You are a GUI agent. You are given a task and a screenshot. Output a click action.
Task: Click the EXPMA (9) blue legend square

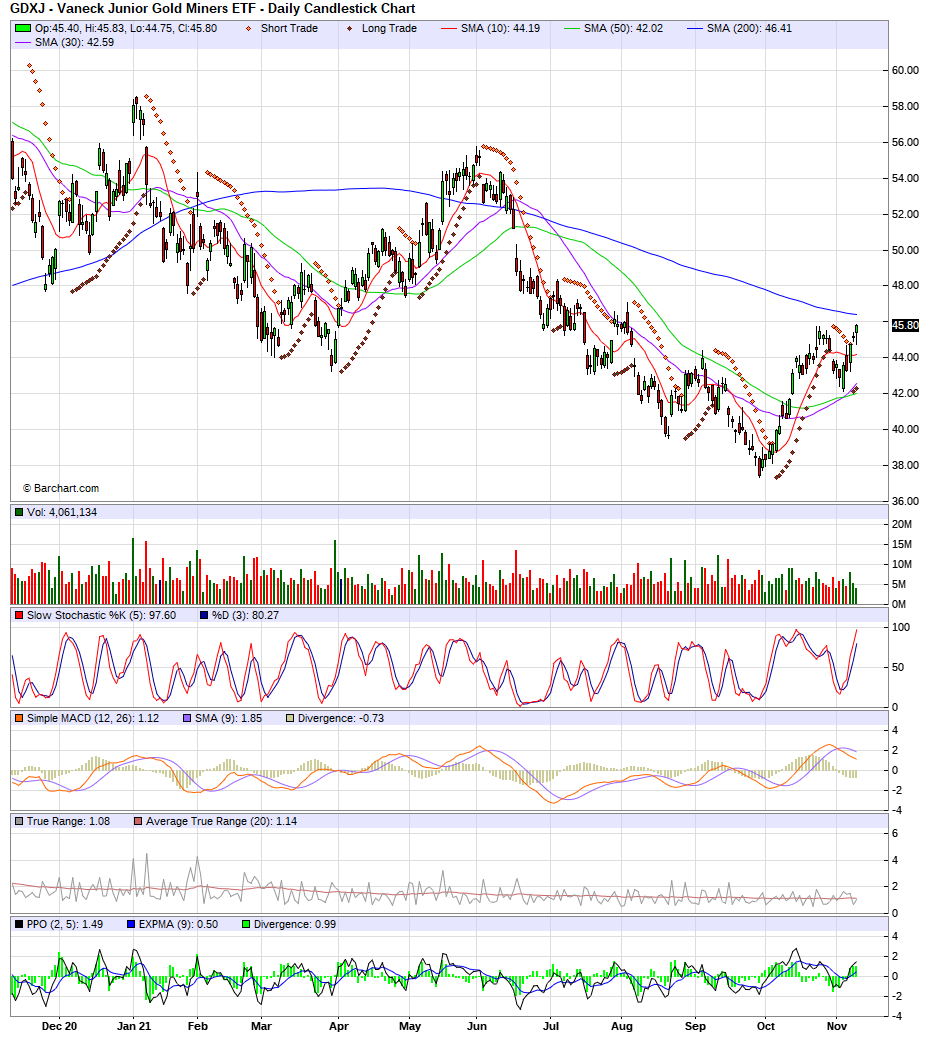tap(131, 925)
